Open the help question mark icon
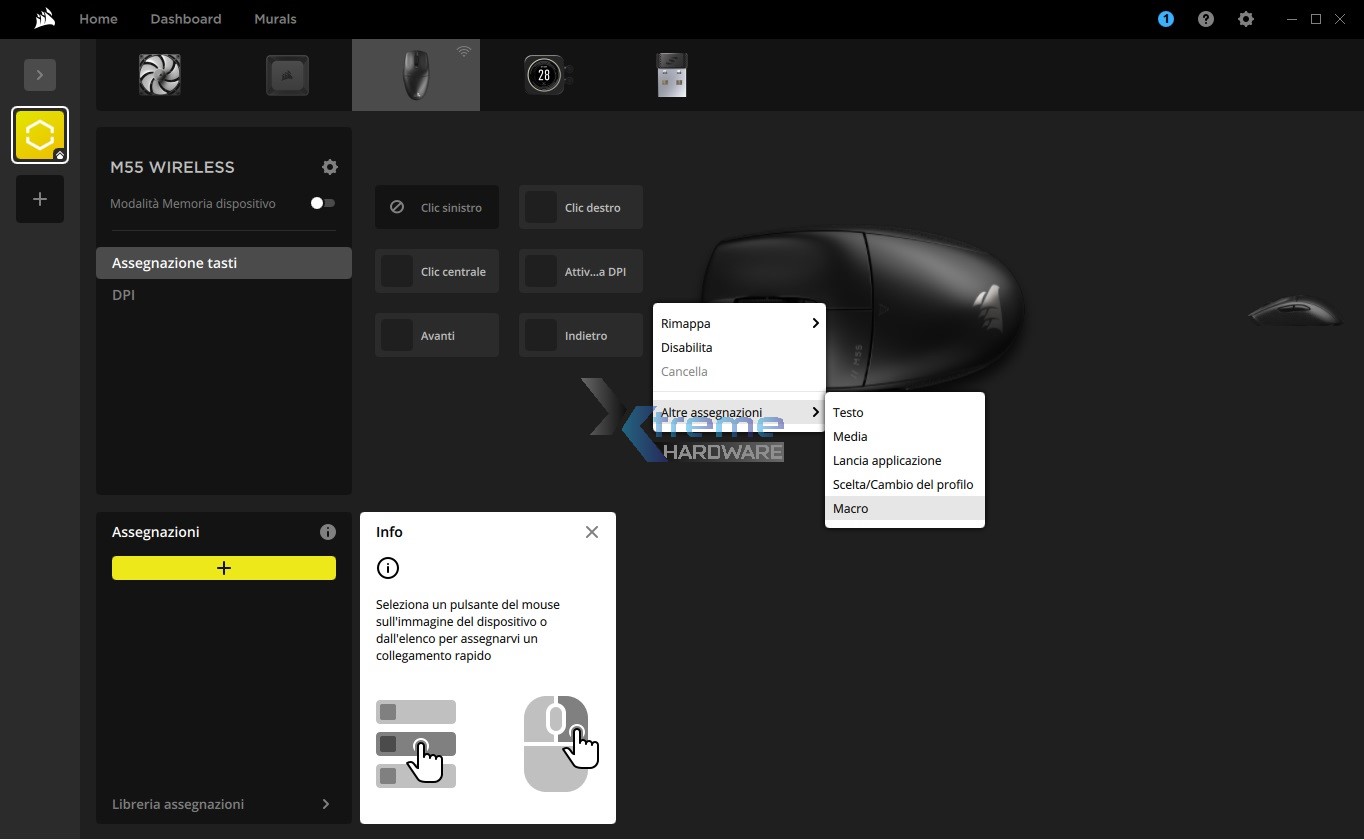The image size is (1364, 840). pyautogui.click(x=1206, y=19)
